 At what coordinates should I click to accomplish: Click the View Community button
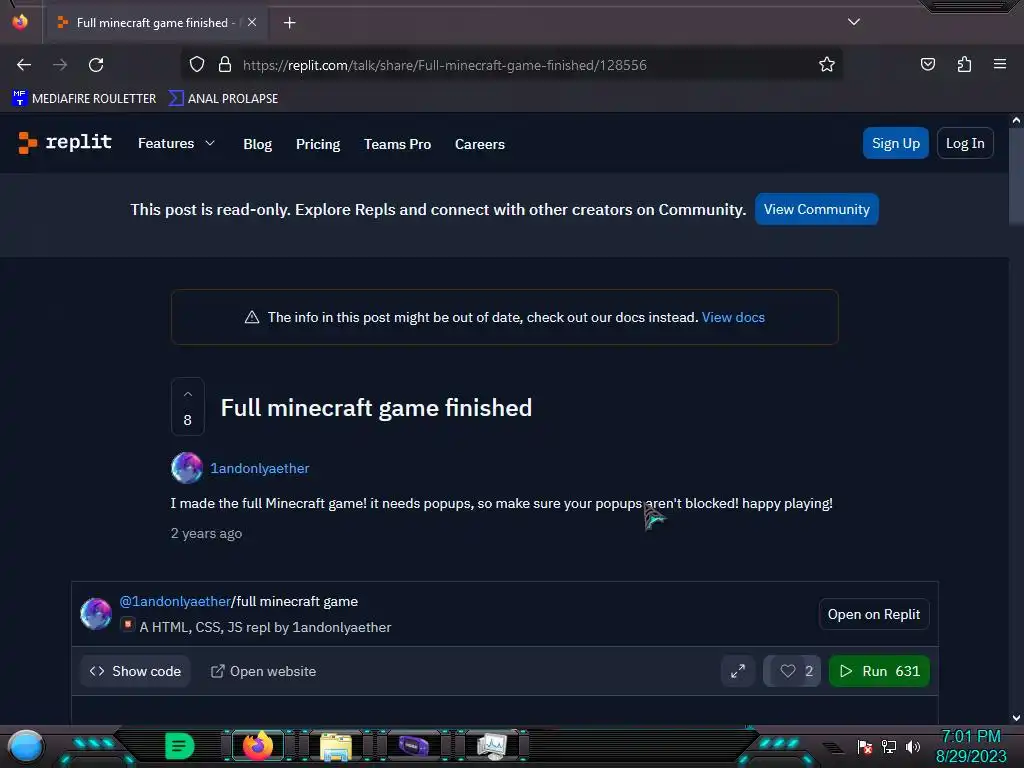coord(816,209)
